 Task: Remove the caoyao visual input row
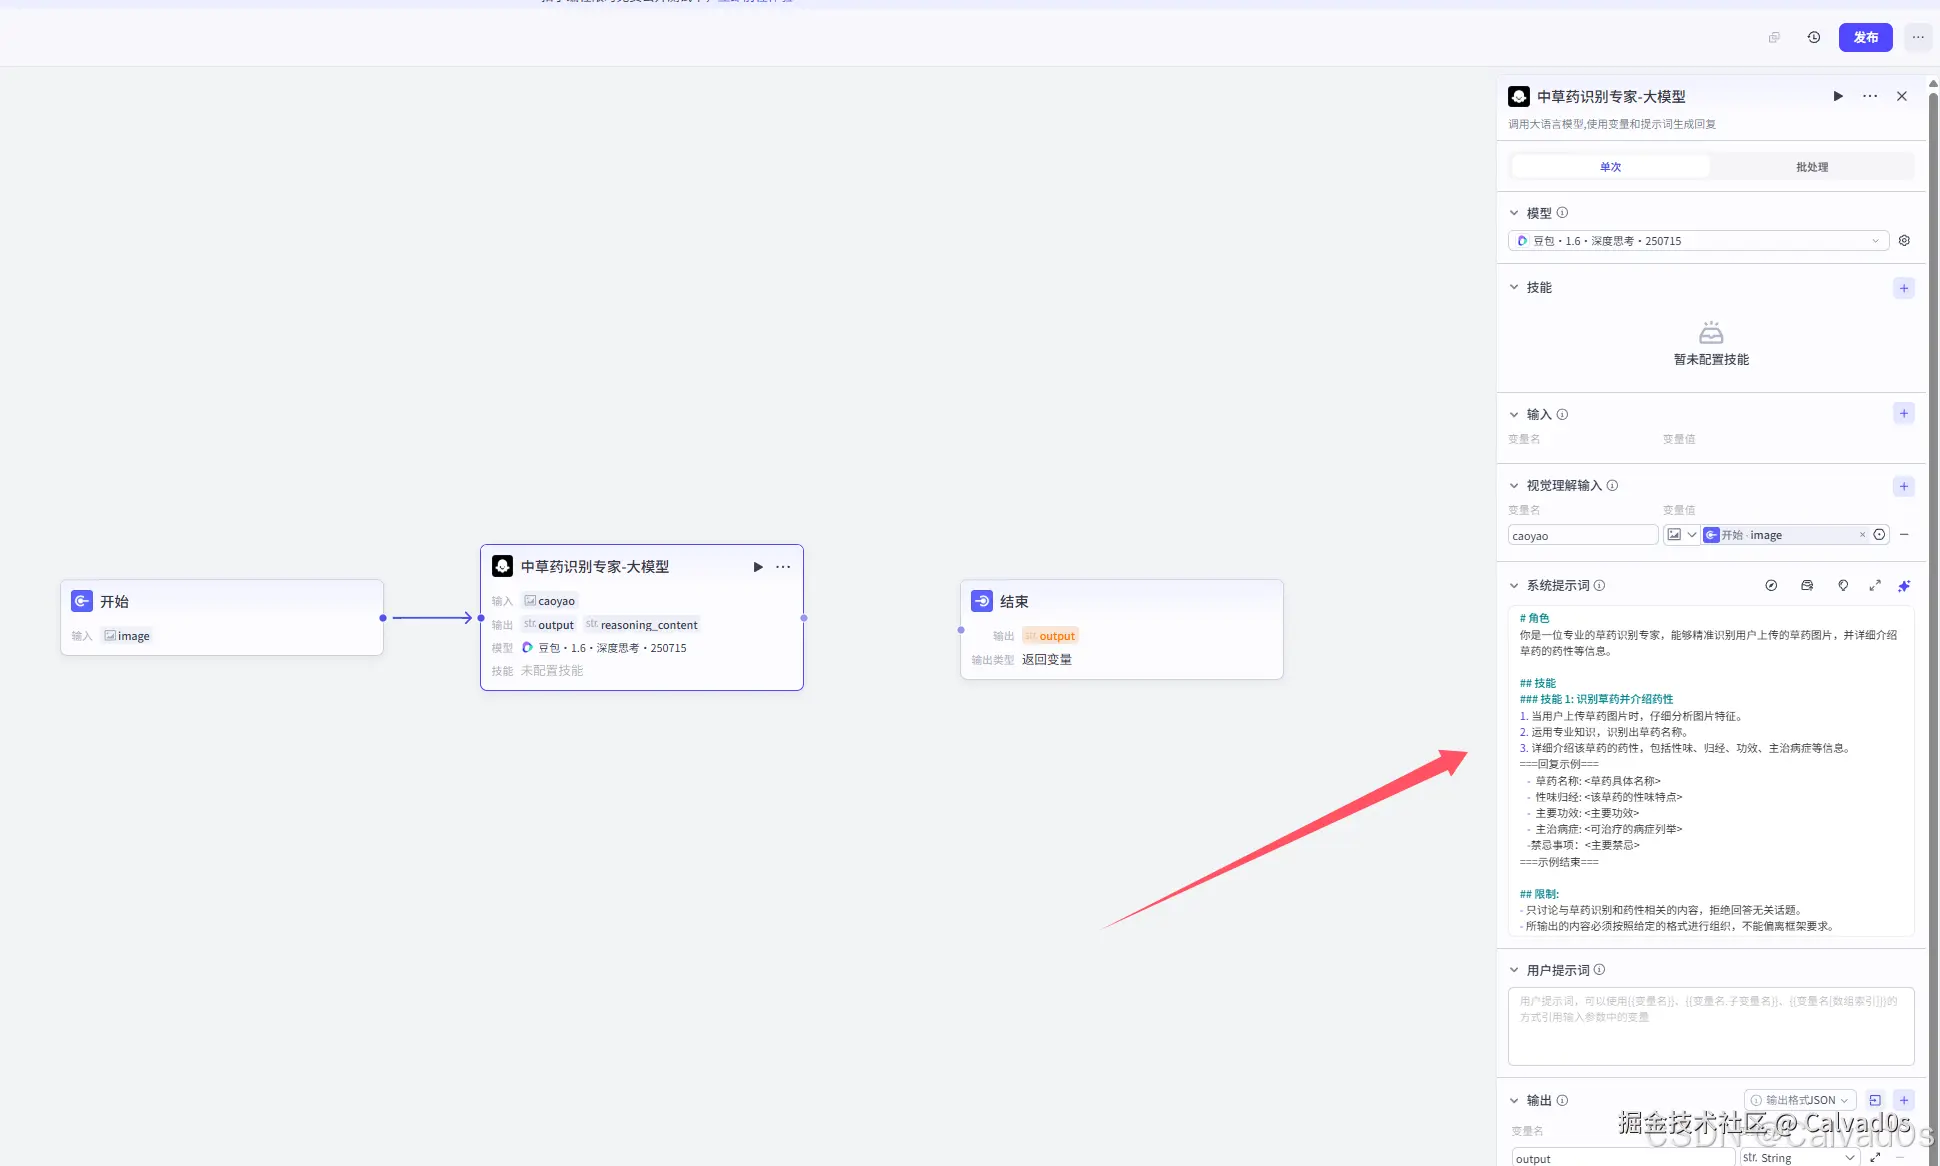pos(1904,535)
